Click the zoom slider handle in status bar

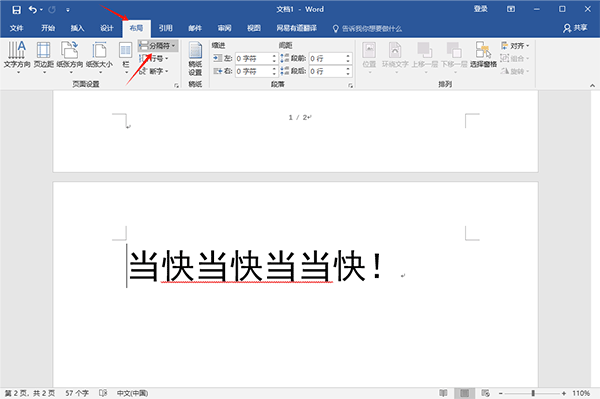pos(533,393)
